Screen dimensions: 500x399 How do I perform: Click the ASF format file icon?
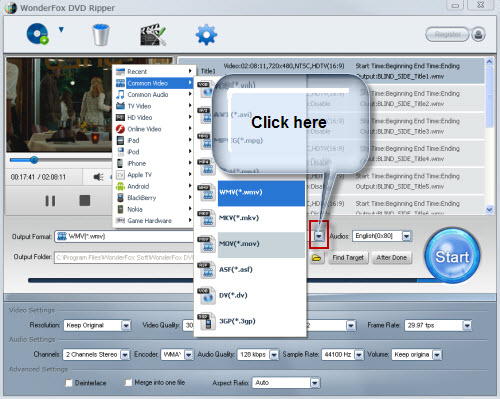pos(206,270)
